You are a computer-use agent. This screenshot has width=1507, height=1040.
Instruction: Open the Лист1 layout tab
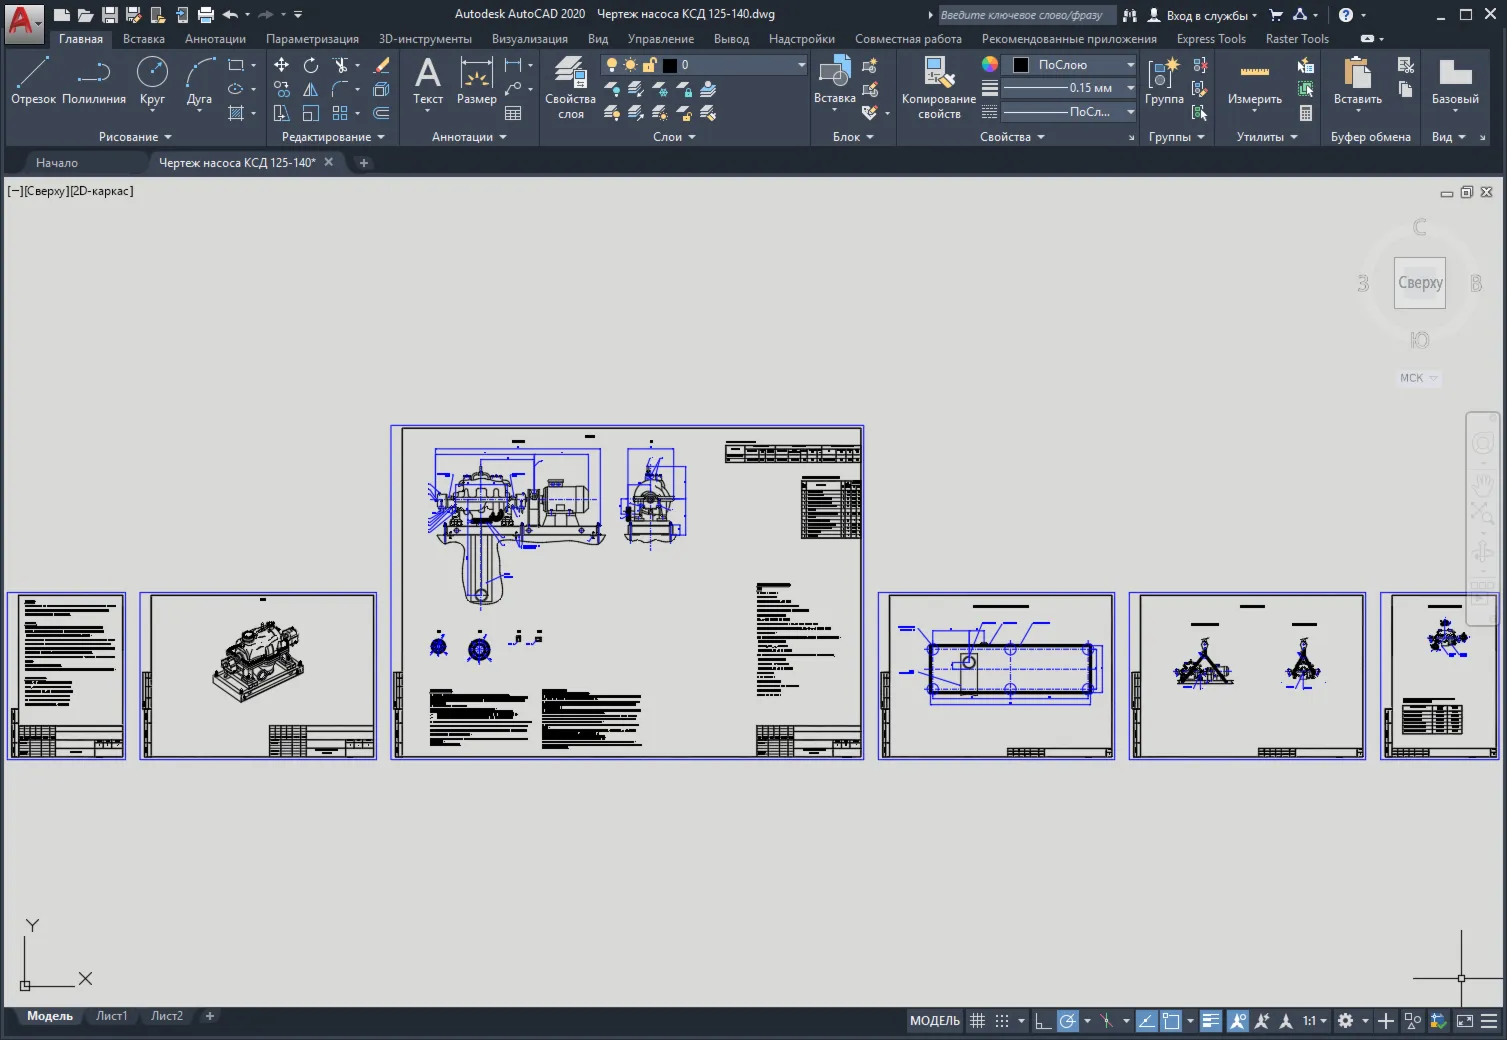pos(112,1016)
